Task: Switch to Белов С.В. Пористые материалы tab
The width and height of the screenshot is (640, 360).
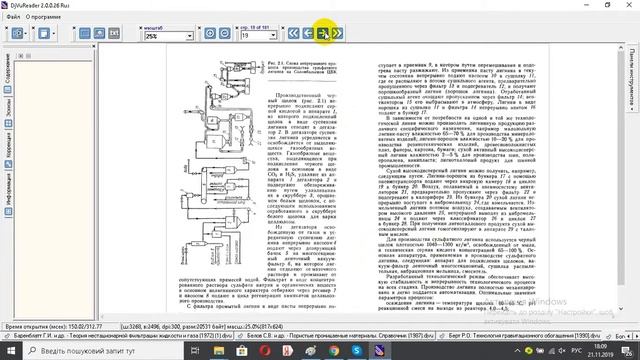Action: [335, 336]
